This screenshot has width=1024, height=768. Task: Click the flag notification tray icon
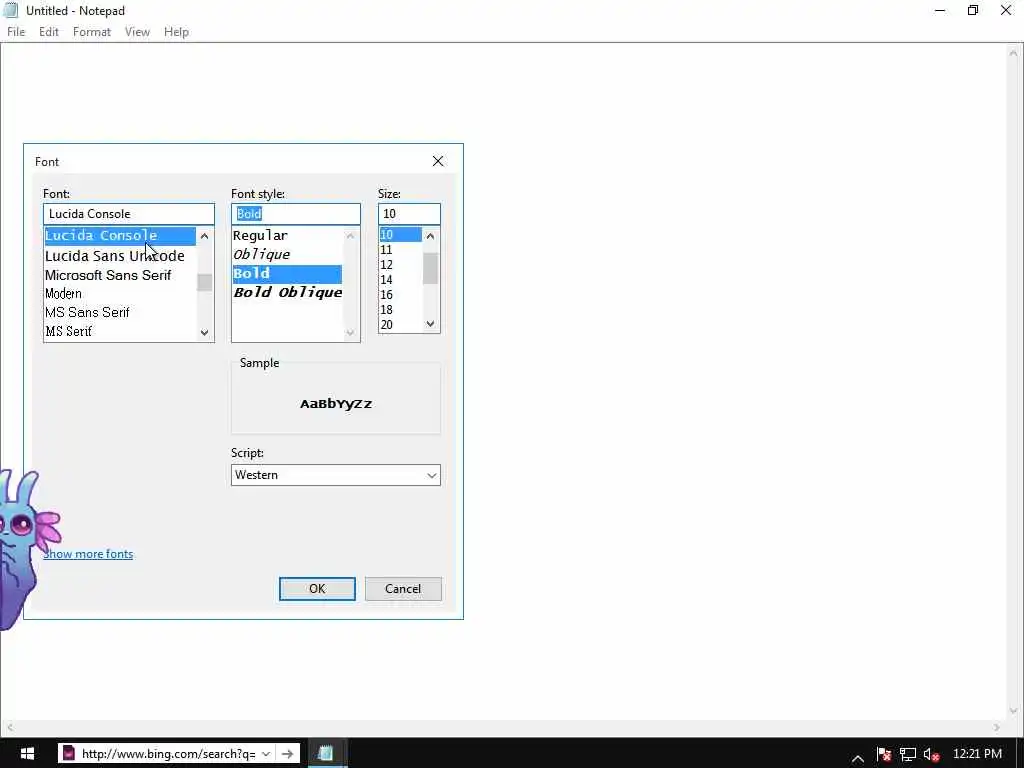[884, 754]
